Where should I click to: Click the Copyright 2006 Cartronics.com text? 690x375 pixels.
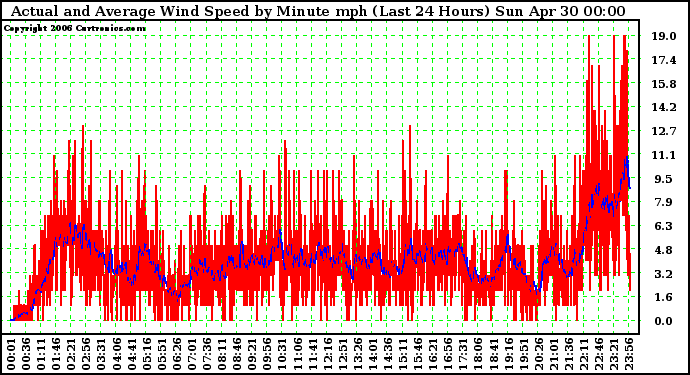point(74,29)
